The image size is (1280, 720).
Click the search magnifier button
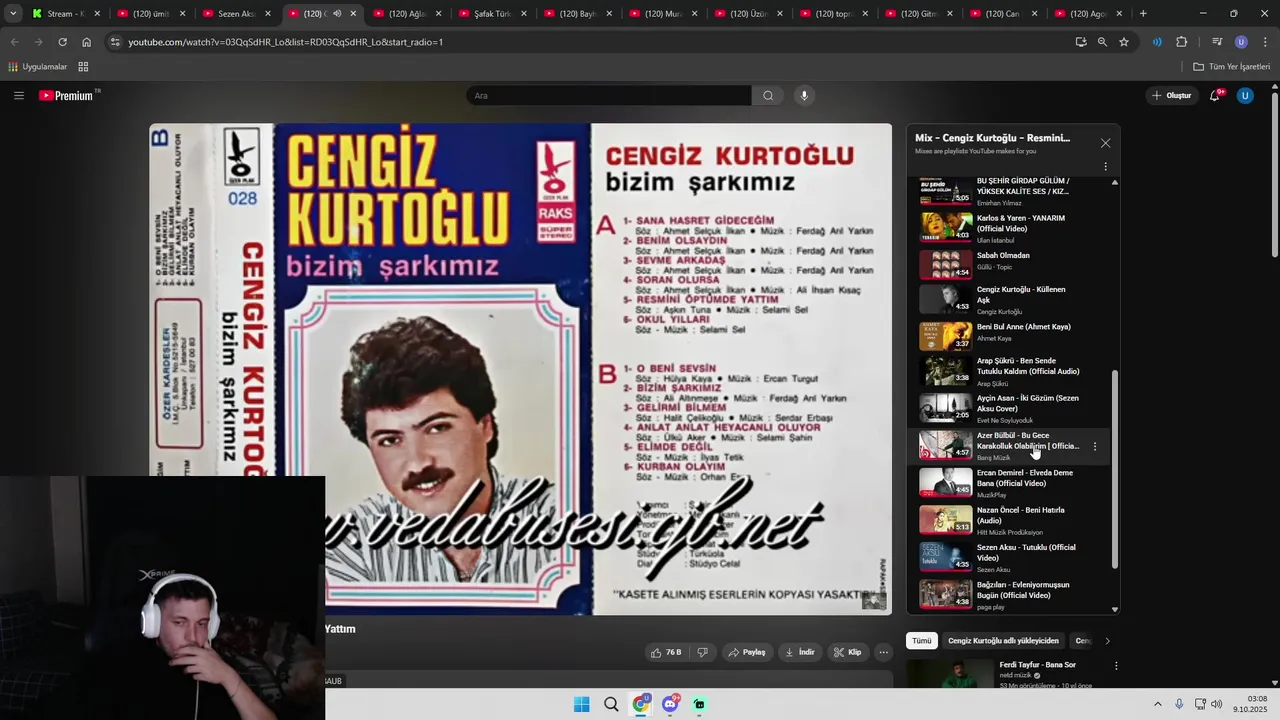[768, 95]
